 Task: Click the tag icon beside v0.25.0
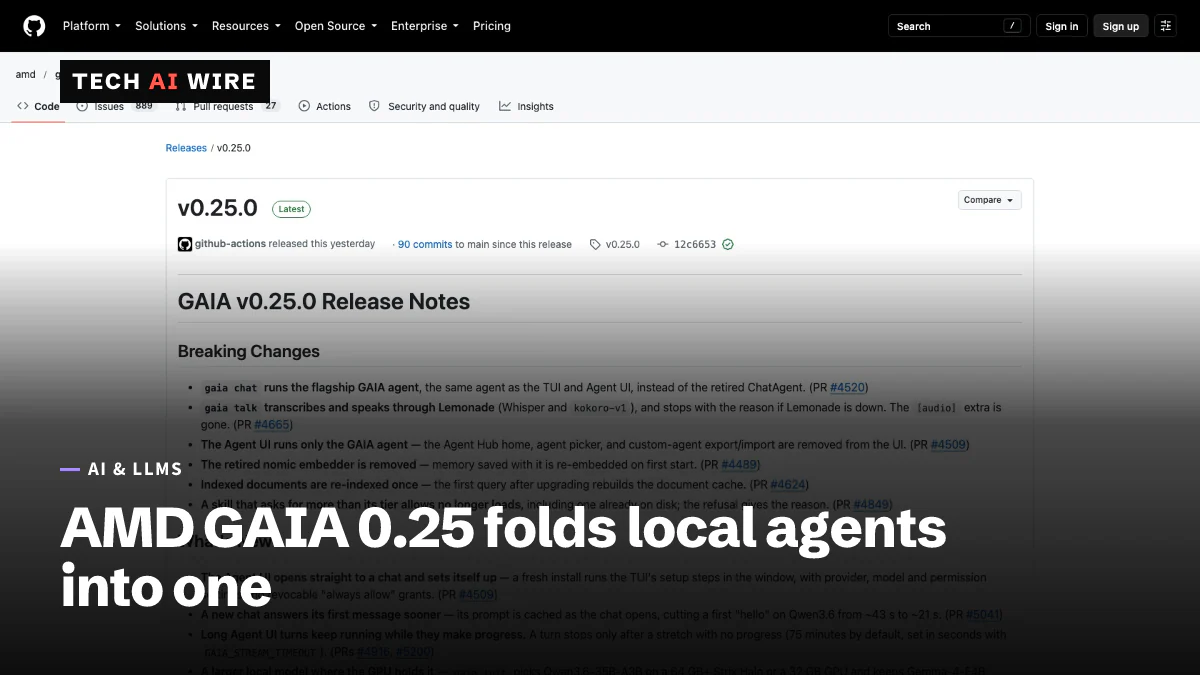(x=595, y=244)
